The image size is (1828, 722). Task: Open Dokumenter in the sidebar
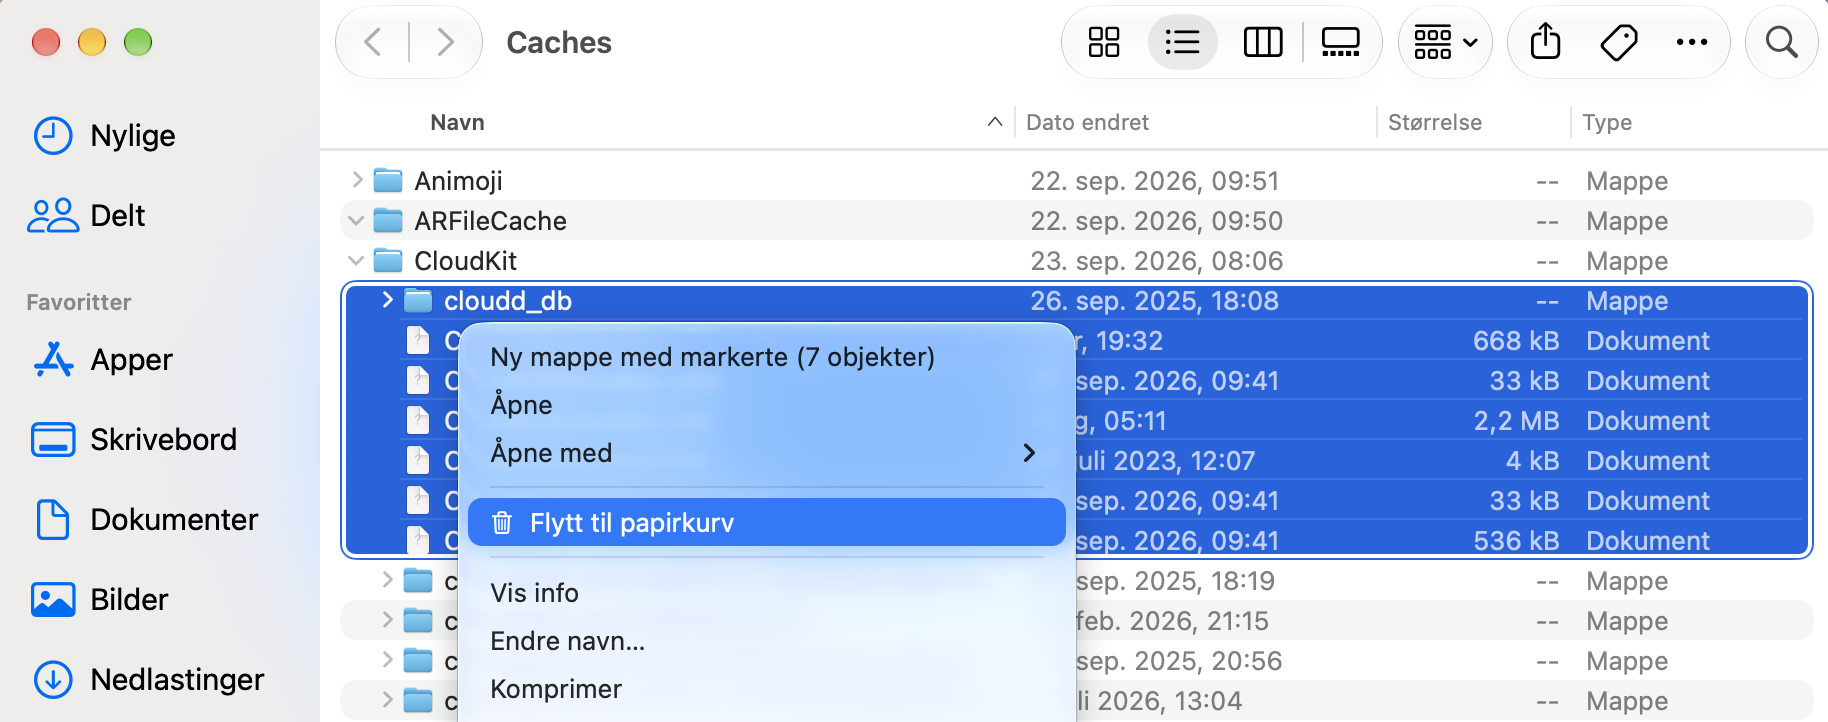point(145,519)
